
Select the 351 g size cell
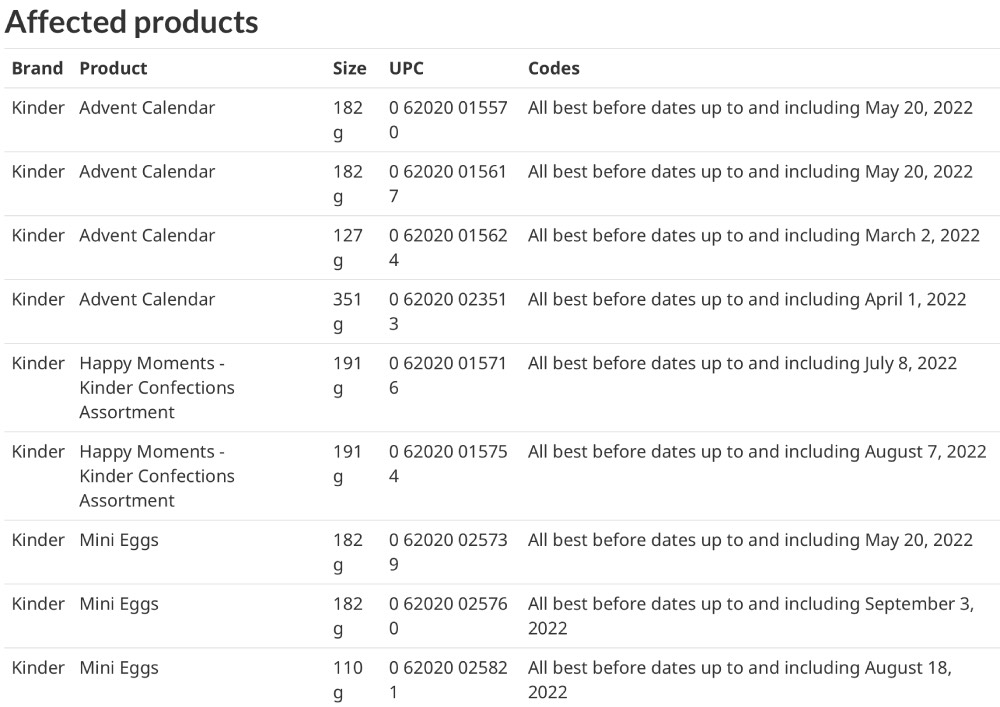348,311
